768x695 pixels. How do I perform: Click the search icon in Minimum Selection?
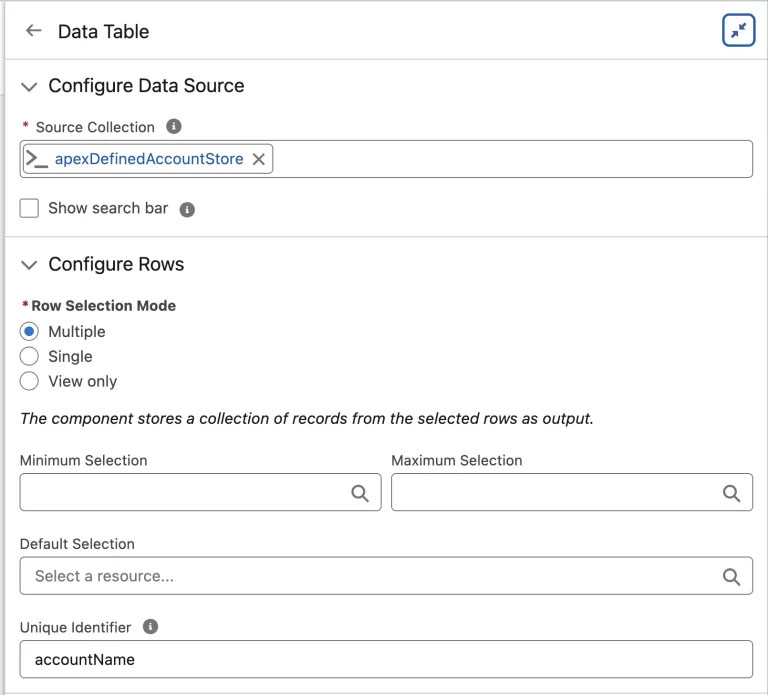coord(360,493)
